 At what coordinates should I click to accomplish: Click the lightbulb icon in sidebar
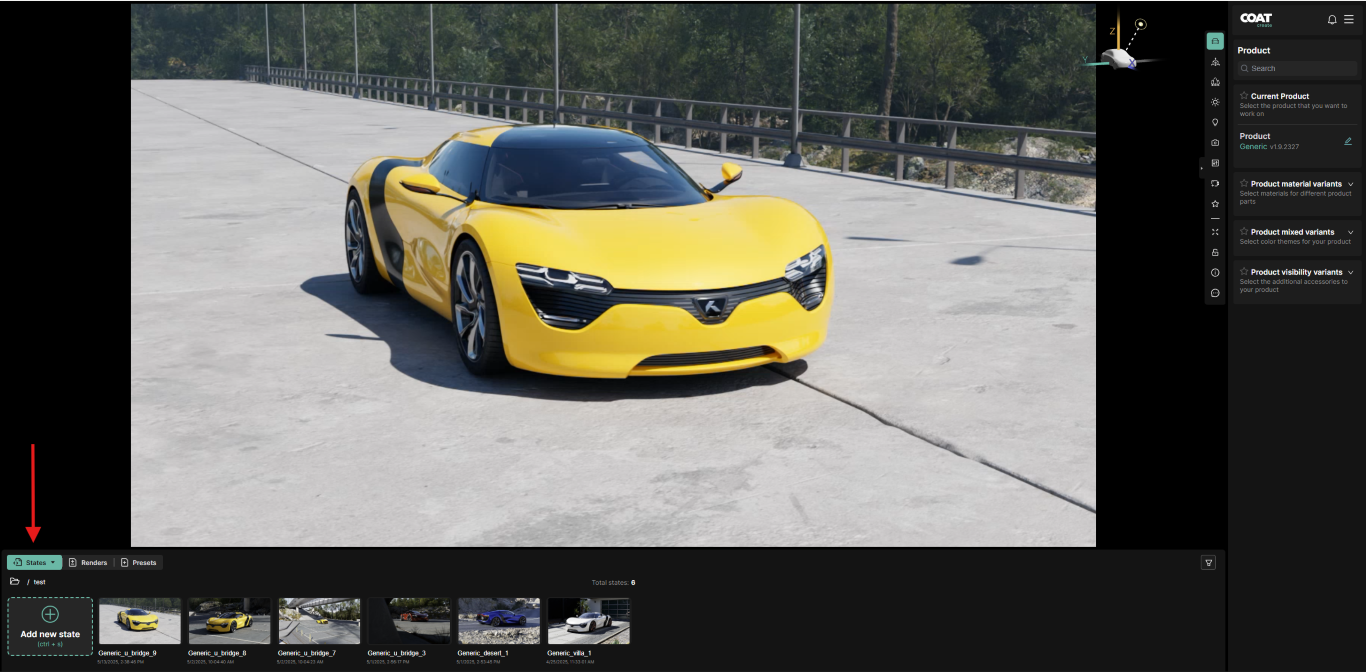coord(1215,122)
